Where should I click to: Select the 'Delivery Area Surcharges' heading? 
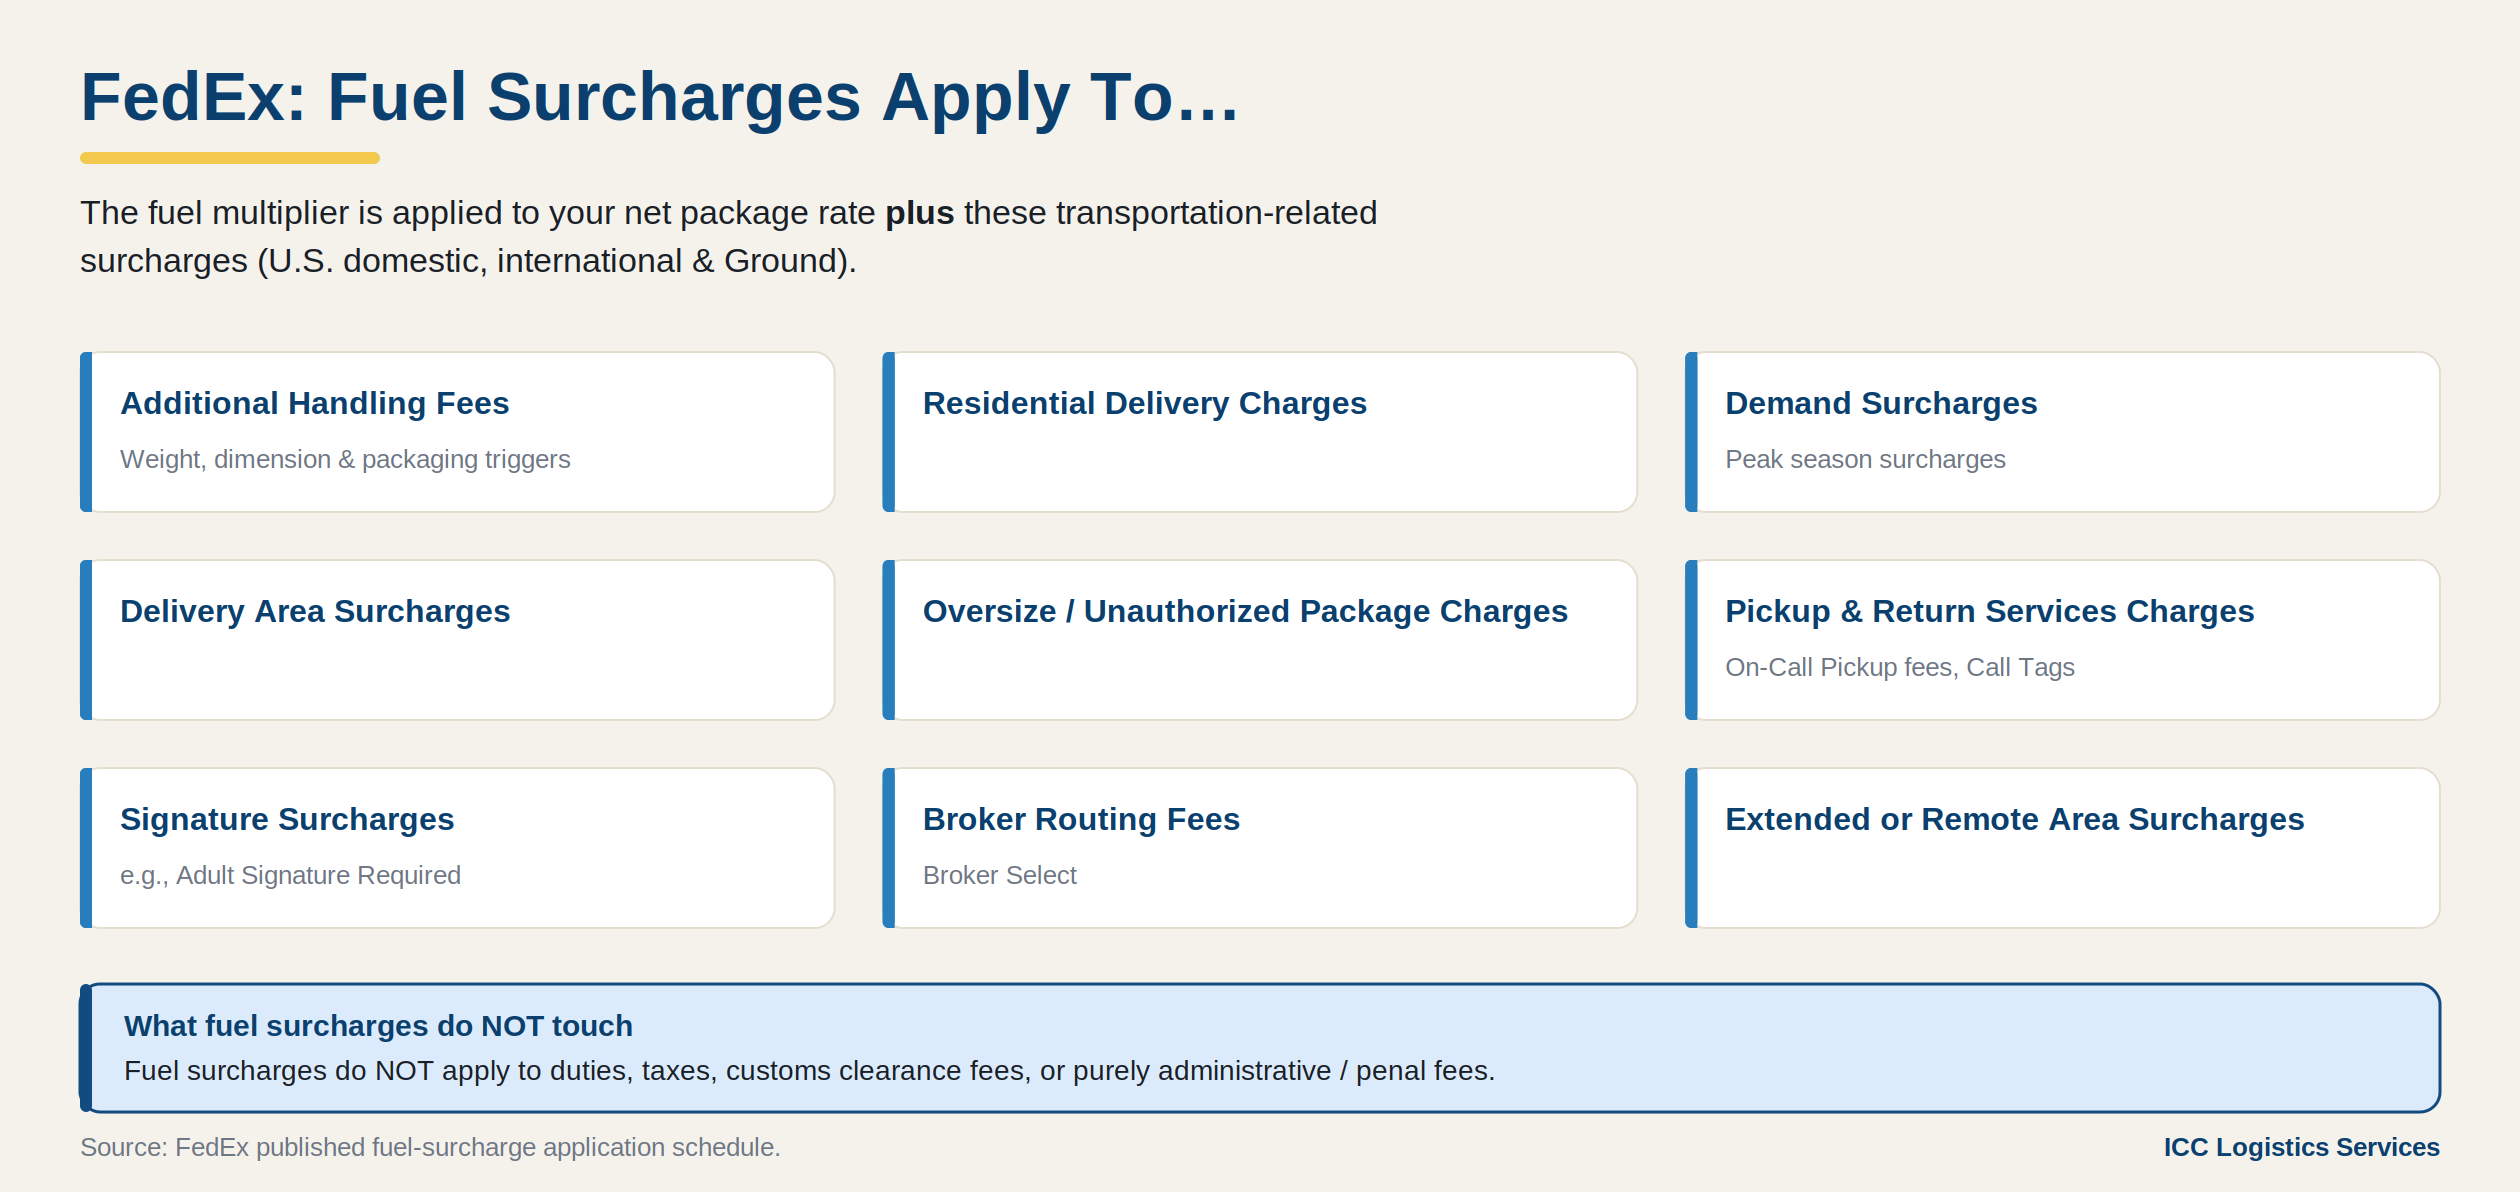pyautogui.click(x=315, y=611)
